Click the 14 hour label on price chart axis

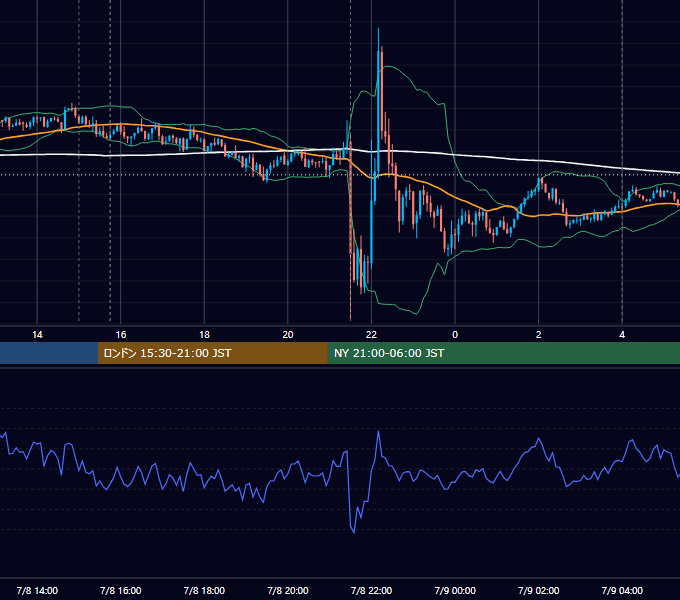[x=37, y=335]
